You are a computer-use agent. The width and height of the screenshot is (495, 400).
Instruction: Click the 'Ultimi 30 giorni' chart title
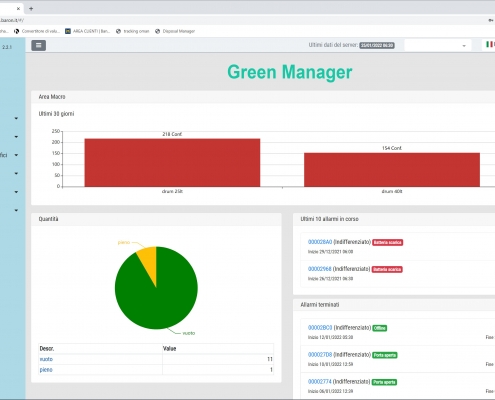point(56,114)
